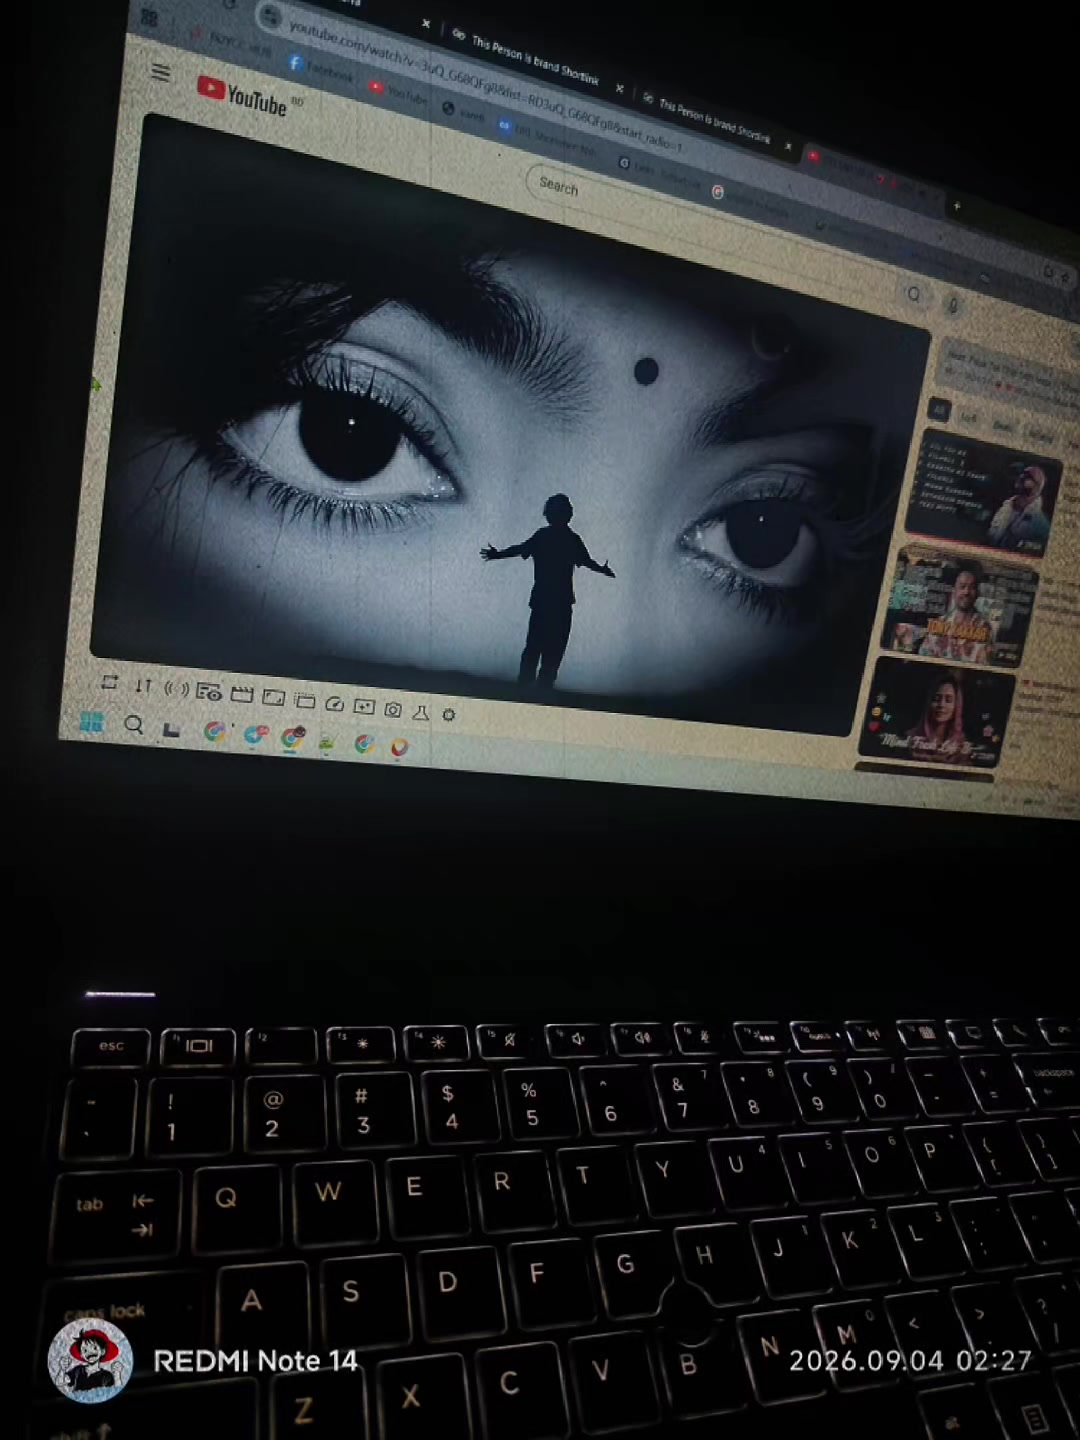Open the green taskbar app icon
Screen dimensions: 1080x1440
pos(327,742)
